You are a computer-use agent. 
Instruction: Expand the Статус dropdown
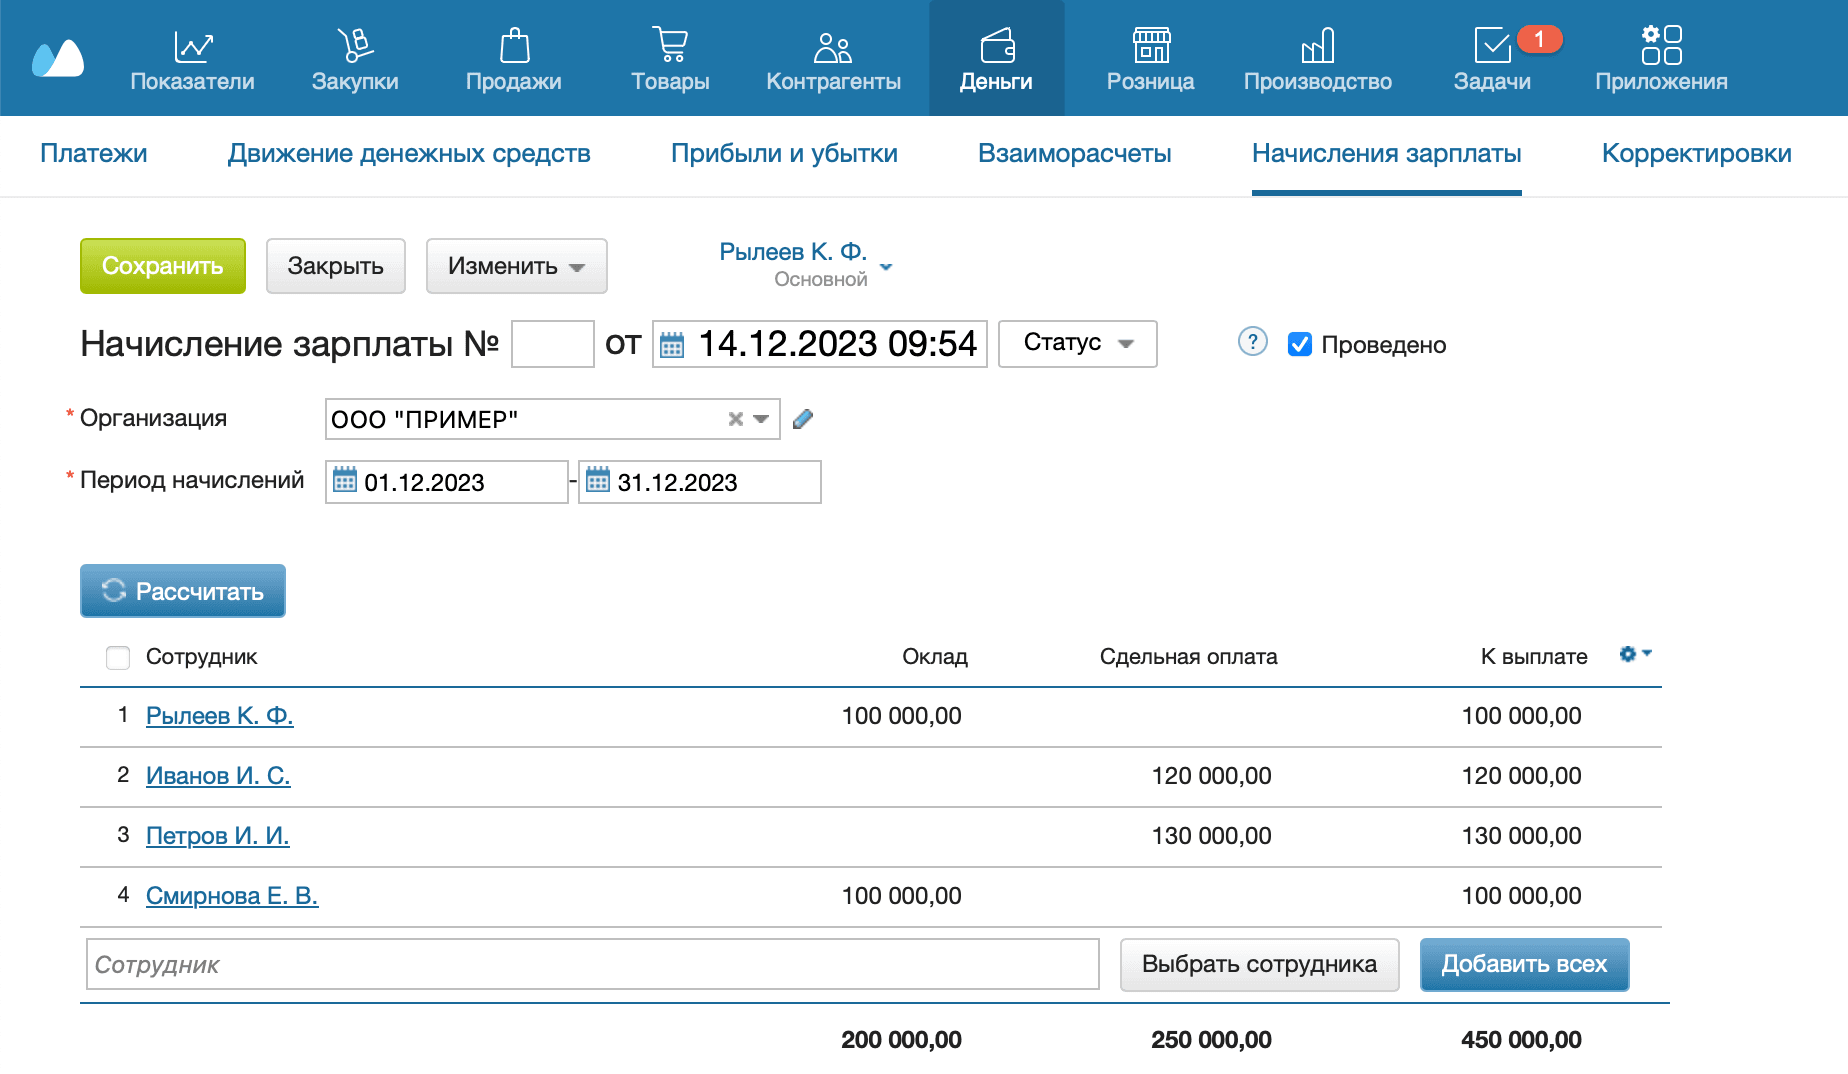(1077, 343)
